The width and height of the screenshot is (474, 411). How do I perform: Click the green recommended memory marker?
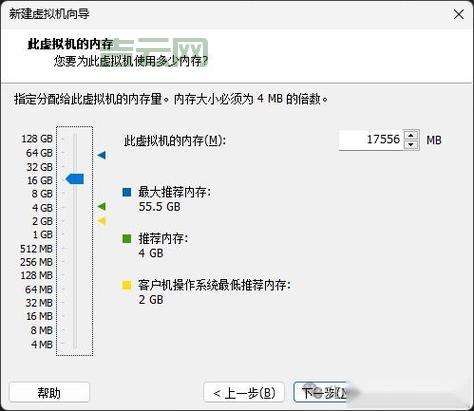point(102,207)
